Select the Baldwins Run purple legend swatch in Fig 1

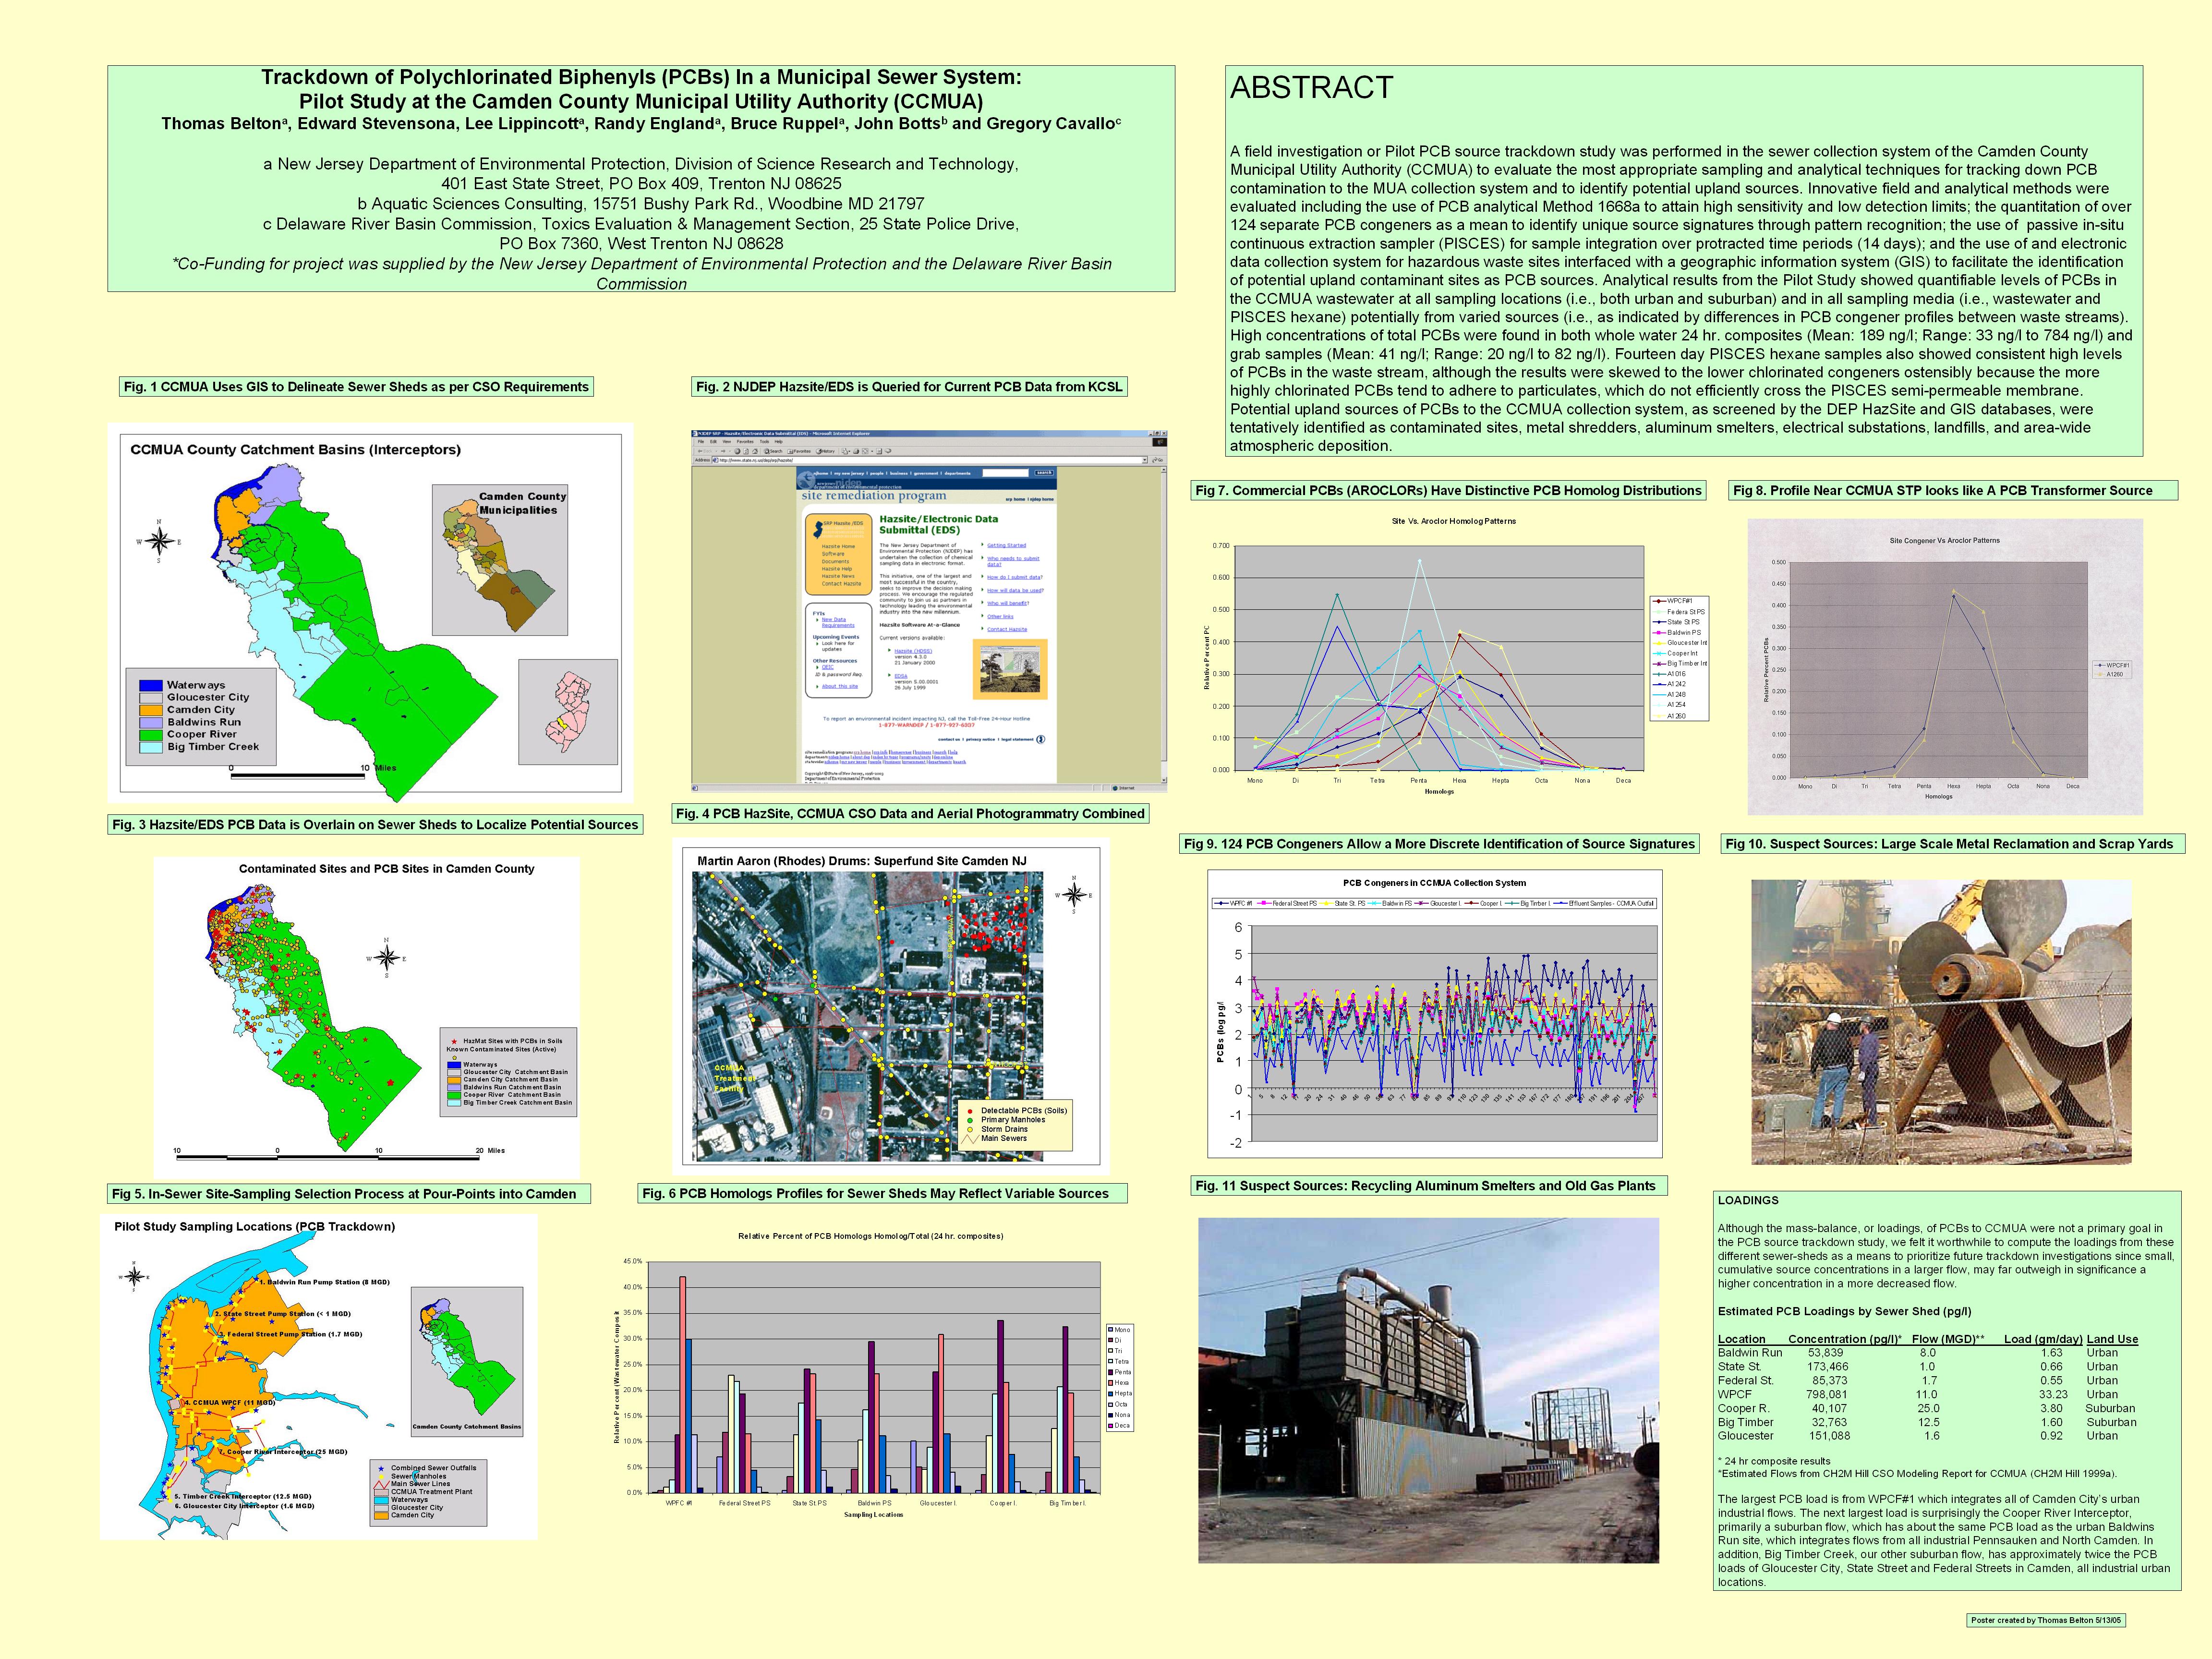150,722
